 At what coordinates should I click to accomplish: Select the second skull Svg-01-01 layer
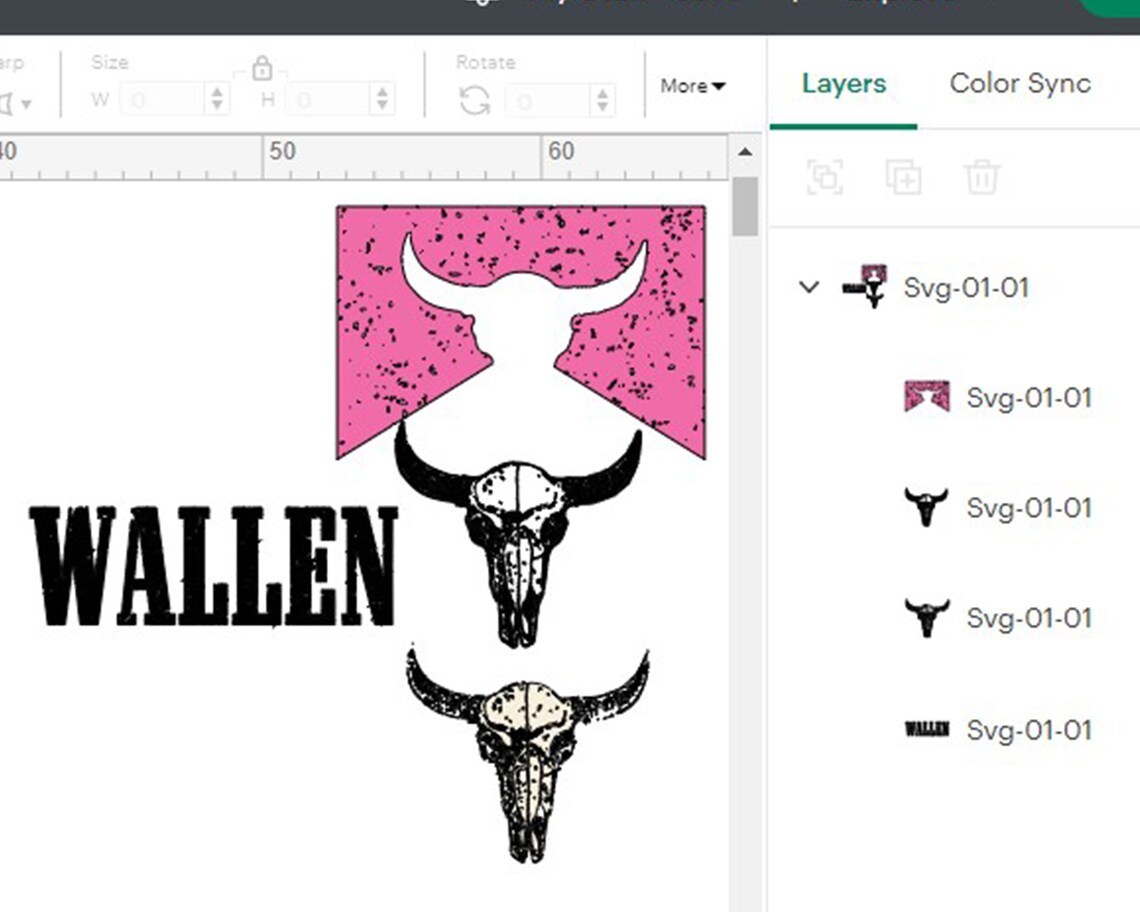[x=1028, y=618]
